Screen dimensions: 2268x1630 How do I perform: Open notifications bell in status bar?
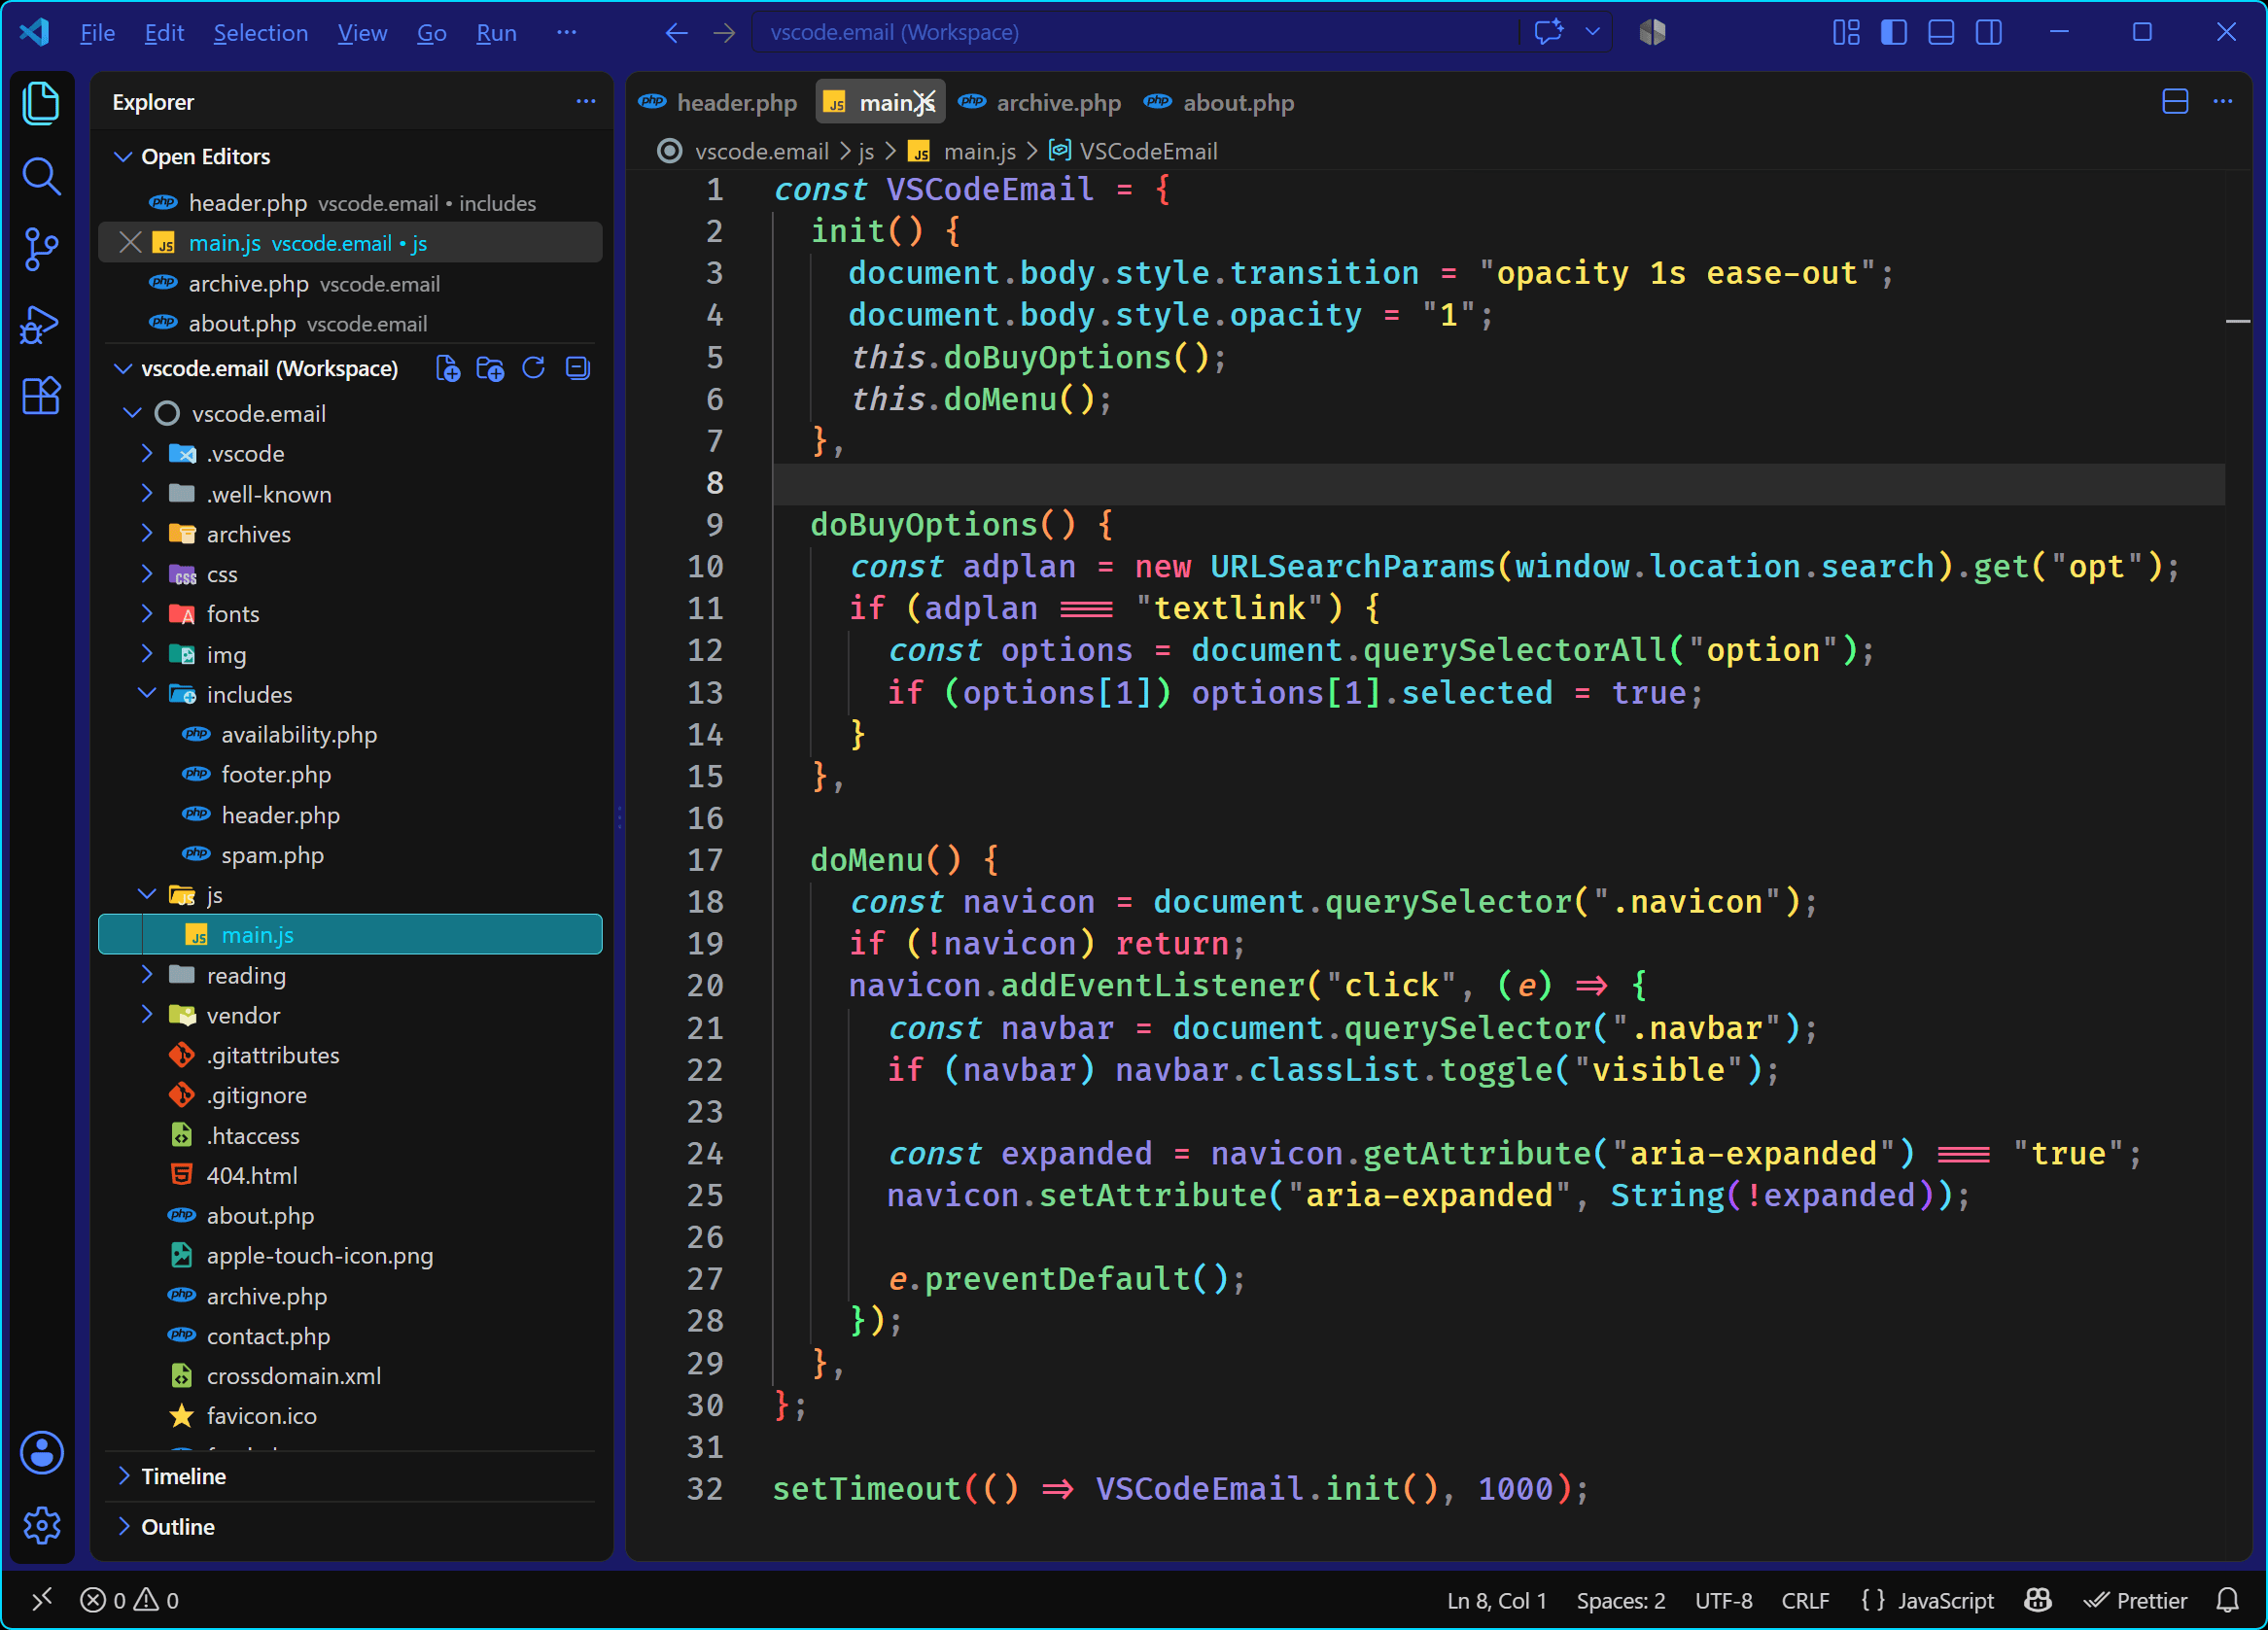click(x=2228, y=1600)
